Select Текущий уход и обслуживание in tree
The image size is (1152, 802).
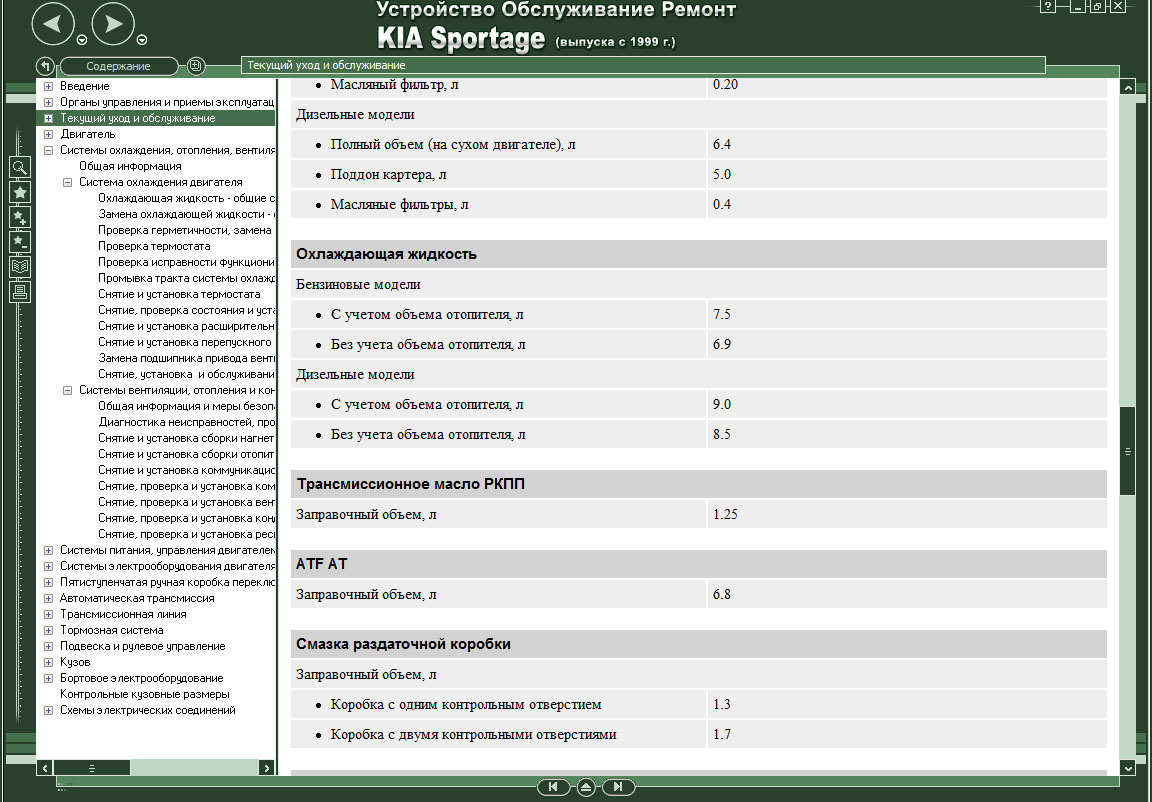point(137,118)
